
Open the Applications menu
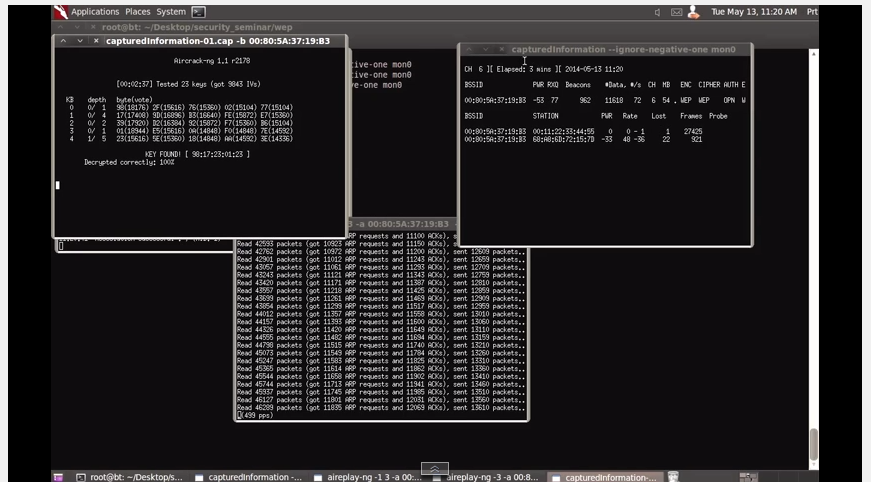[95, 12]
